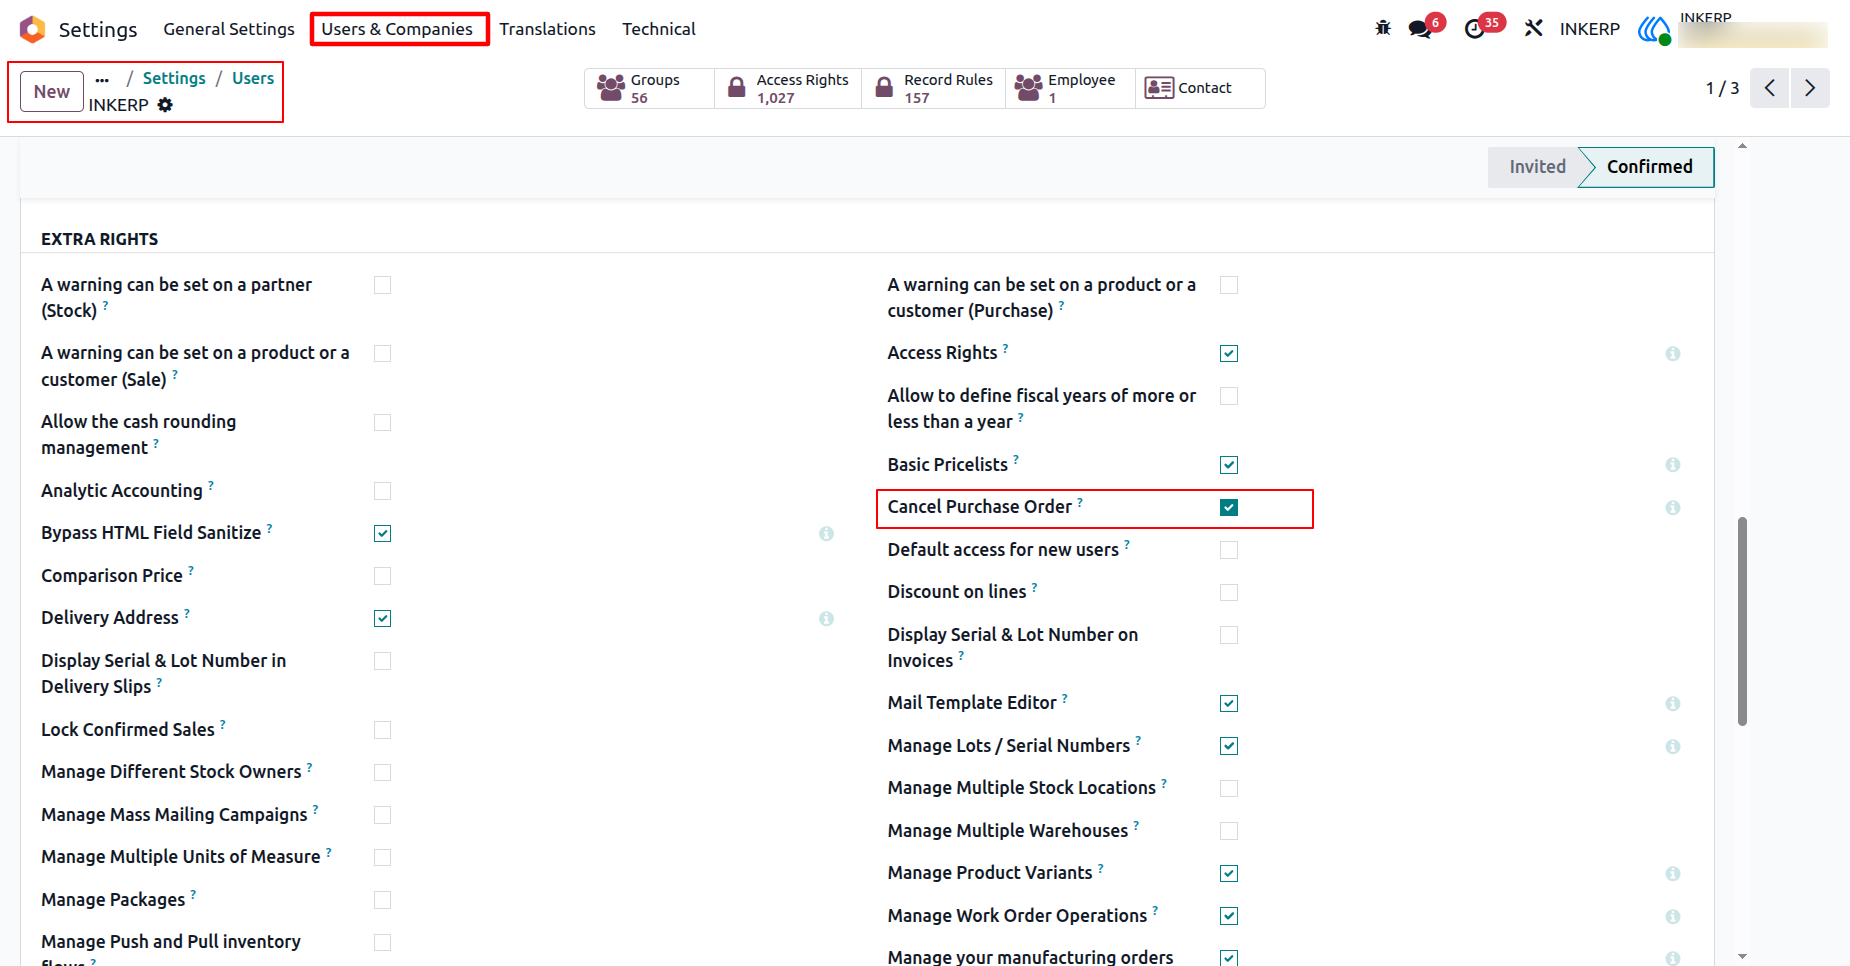Click the wrench tools icon in top bar
This screenshot has height=966, width=1850.
[x=1533, y=28]
